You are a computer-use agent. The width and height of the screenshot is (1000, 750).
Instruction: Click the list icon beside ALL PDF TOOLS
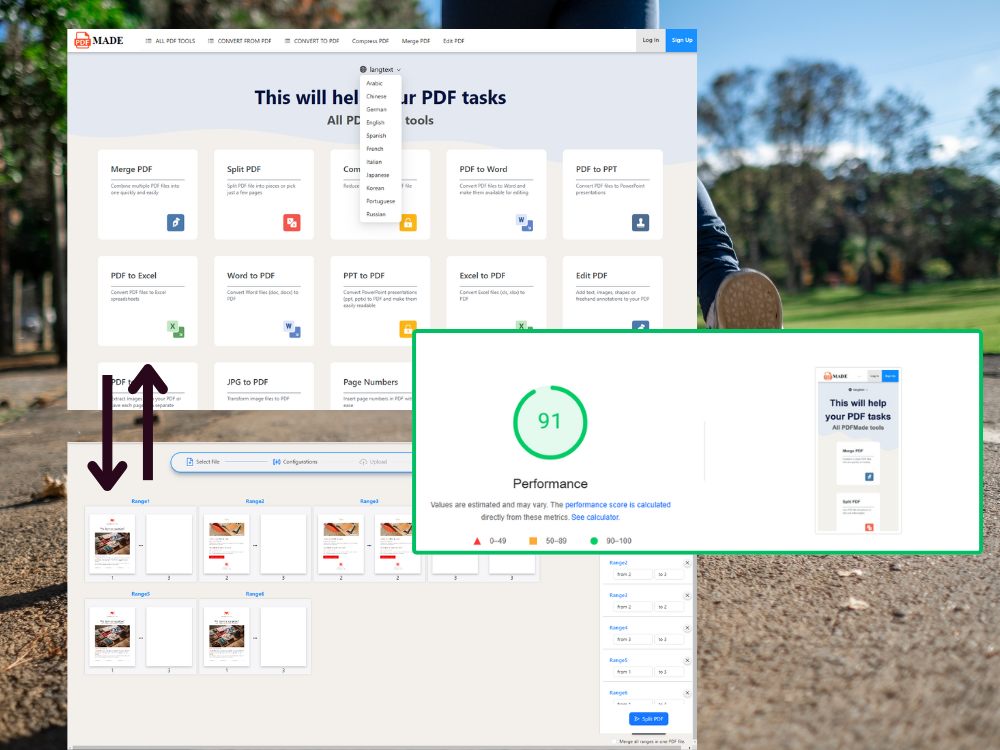tap(149, 41)
